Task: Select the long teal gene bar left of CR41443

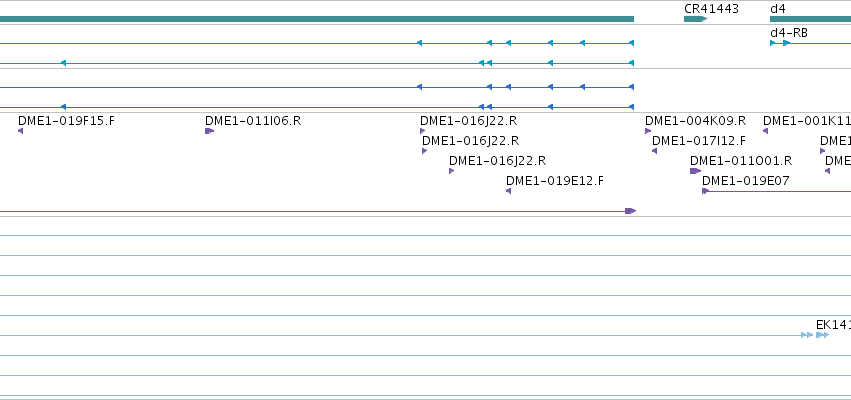Action: [x=317, y=19]
